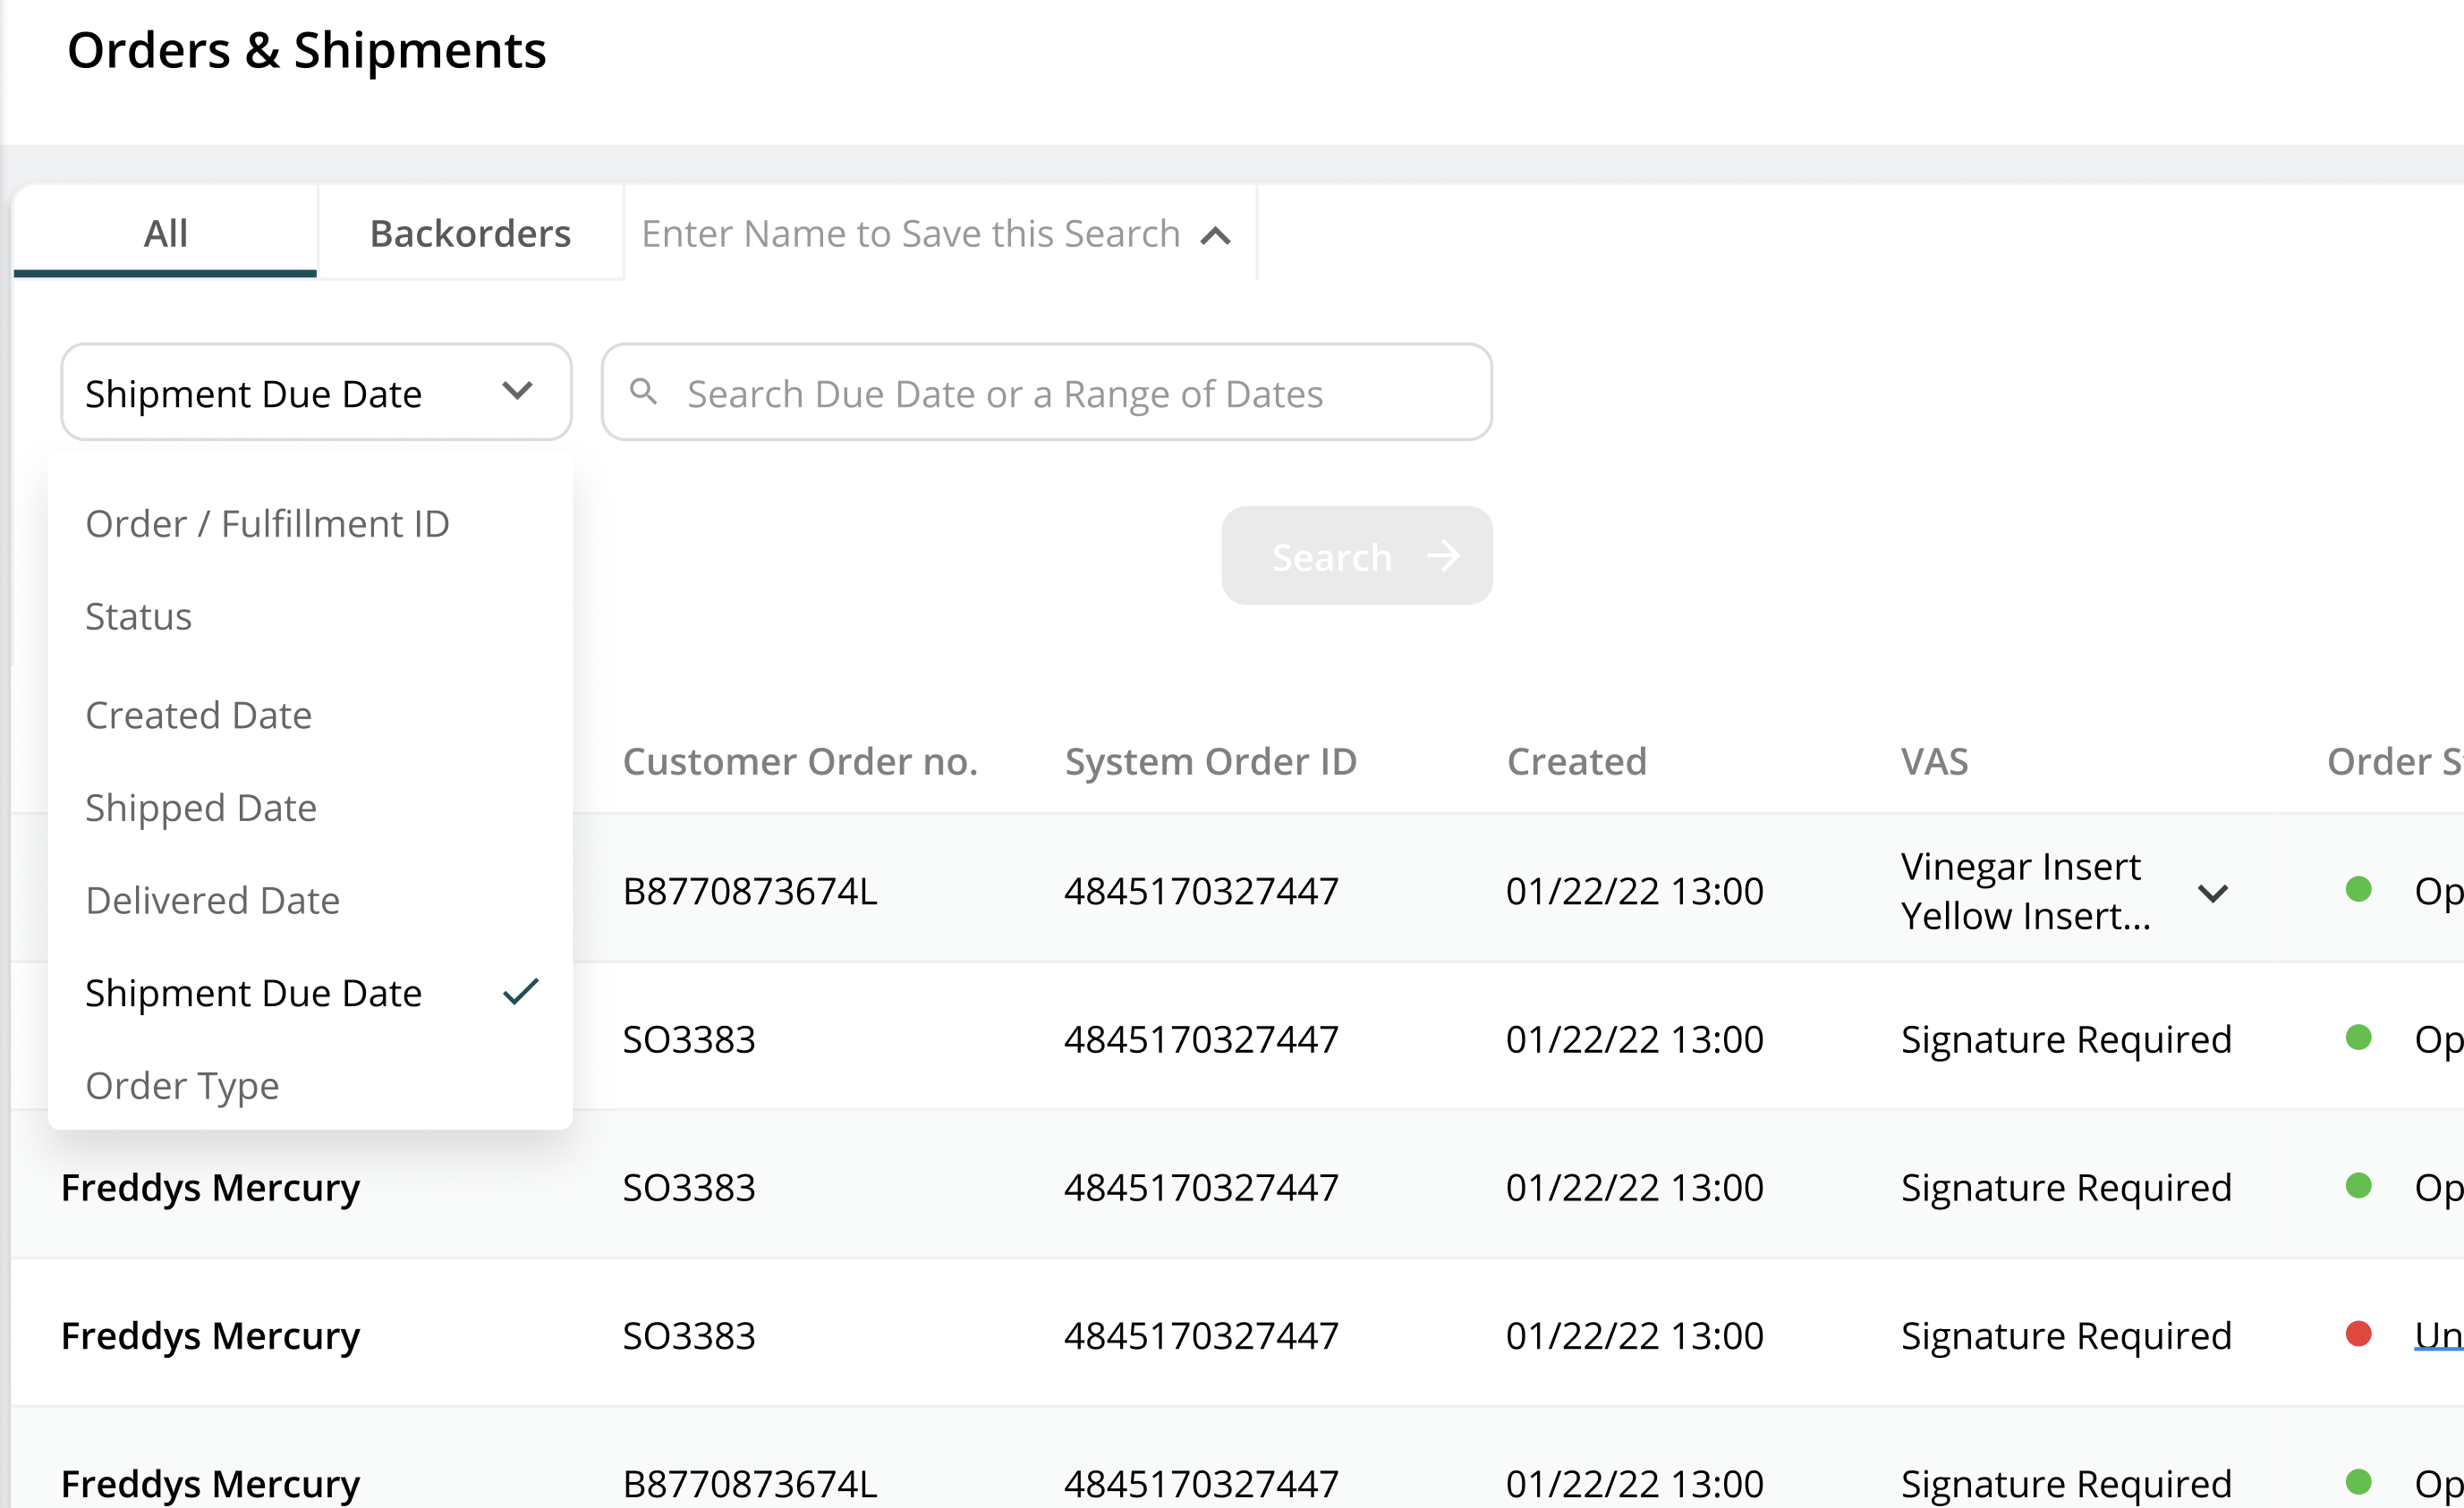Open the Backorders tab
The image size is (2464, 1508).
(x=470, y=232)
